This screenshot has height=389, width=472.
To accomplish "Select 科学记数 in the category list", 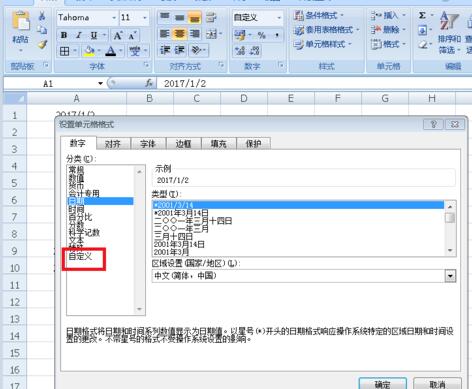I will pyautogui.click(x=84, y=232).
